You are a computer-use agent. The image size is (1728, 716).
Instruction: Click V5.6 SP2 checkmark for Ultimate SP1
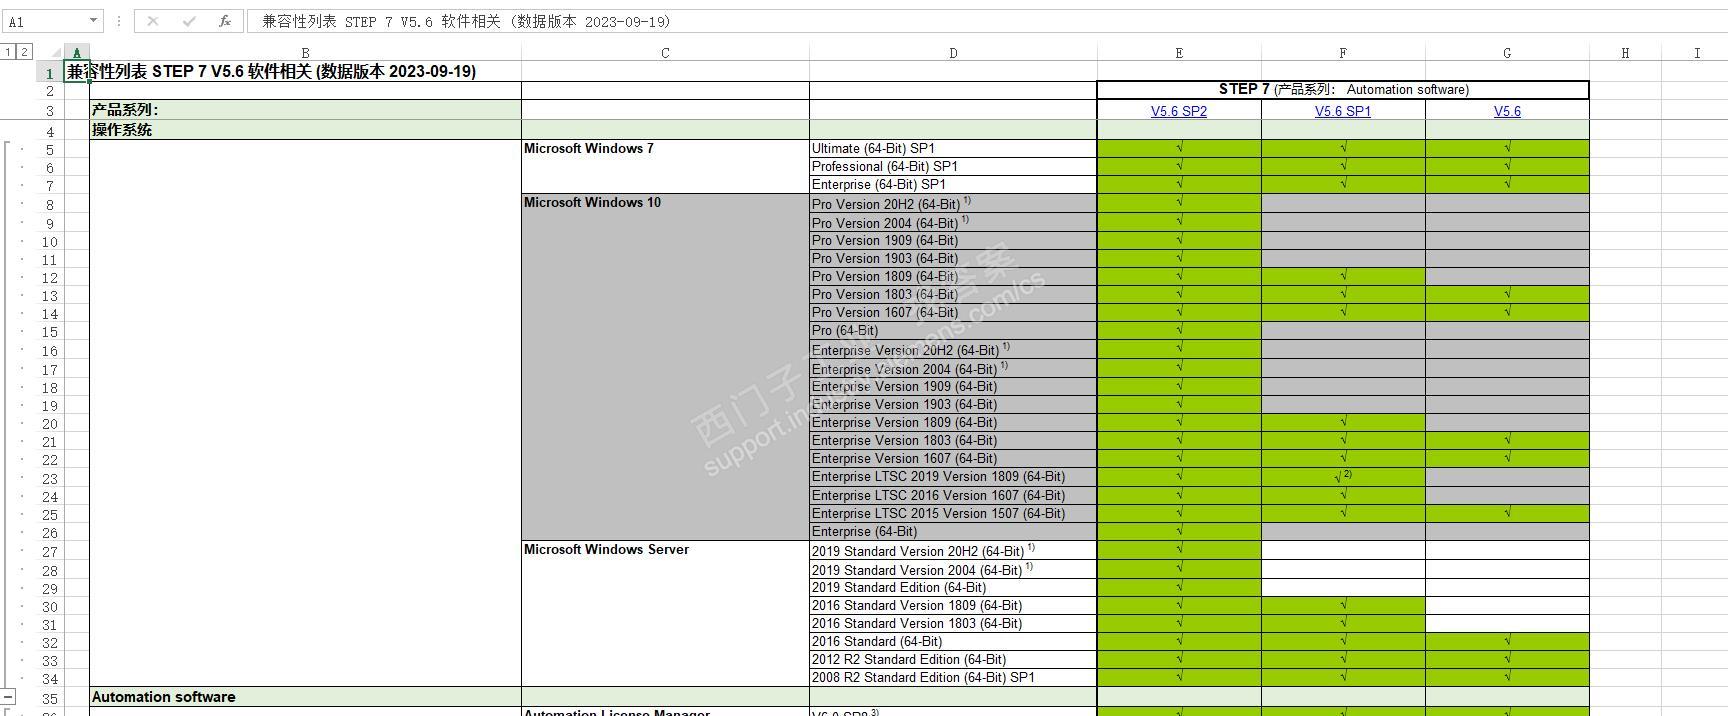click(x=1179, y=149)
